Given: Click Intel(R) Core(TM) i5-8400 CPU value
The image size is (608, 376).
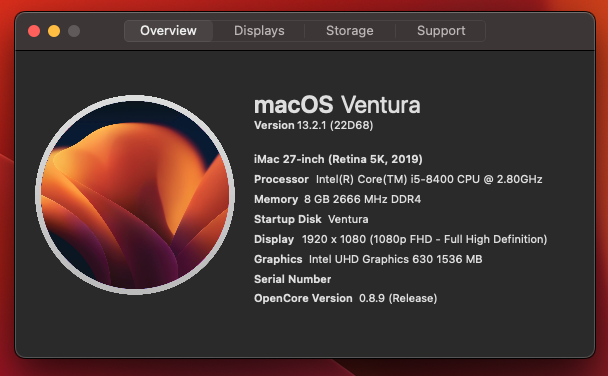Looking at the screenshot, I should pyautogui.click(x=429, y=179).
